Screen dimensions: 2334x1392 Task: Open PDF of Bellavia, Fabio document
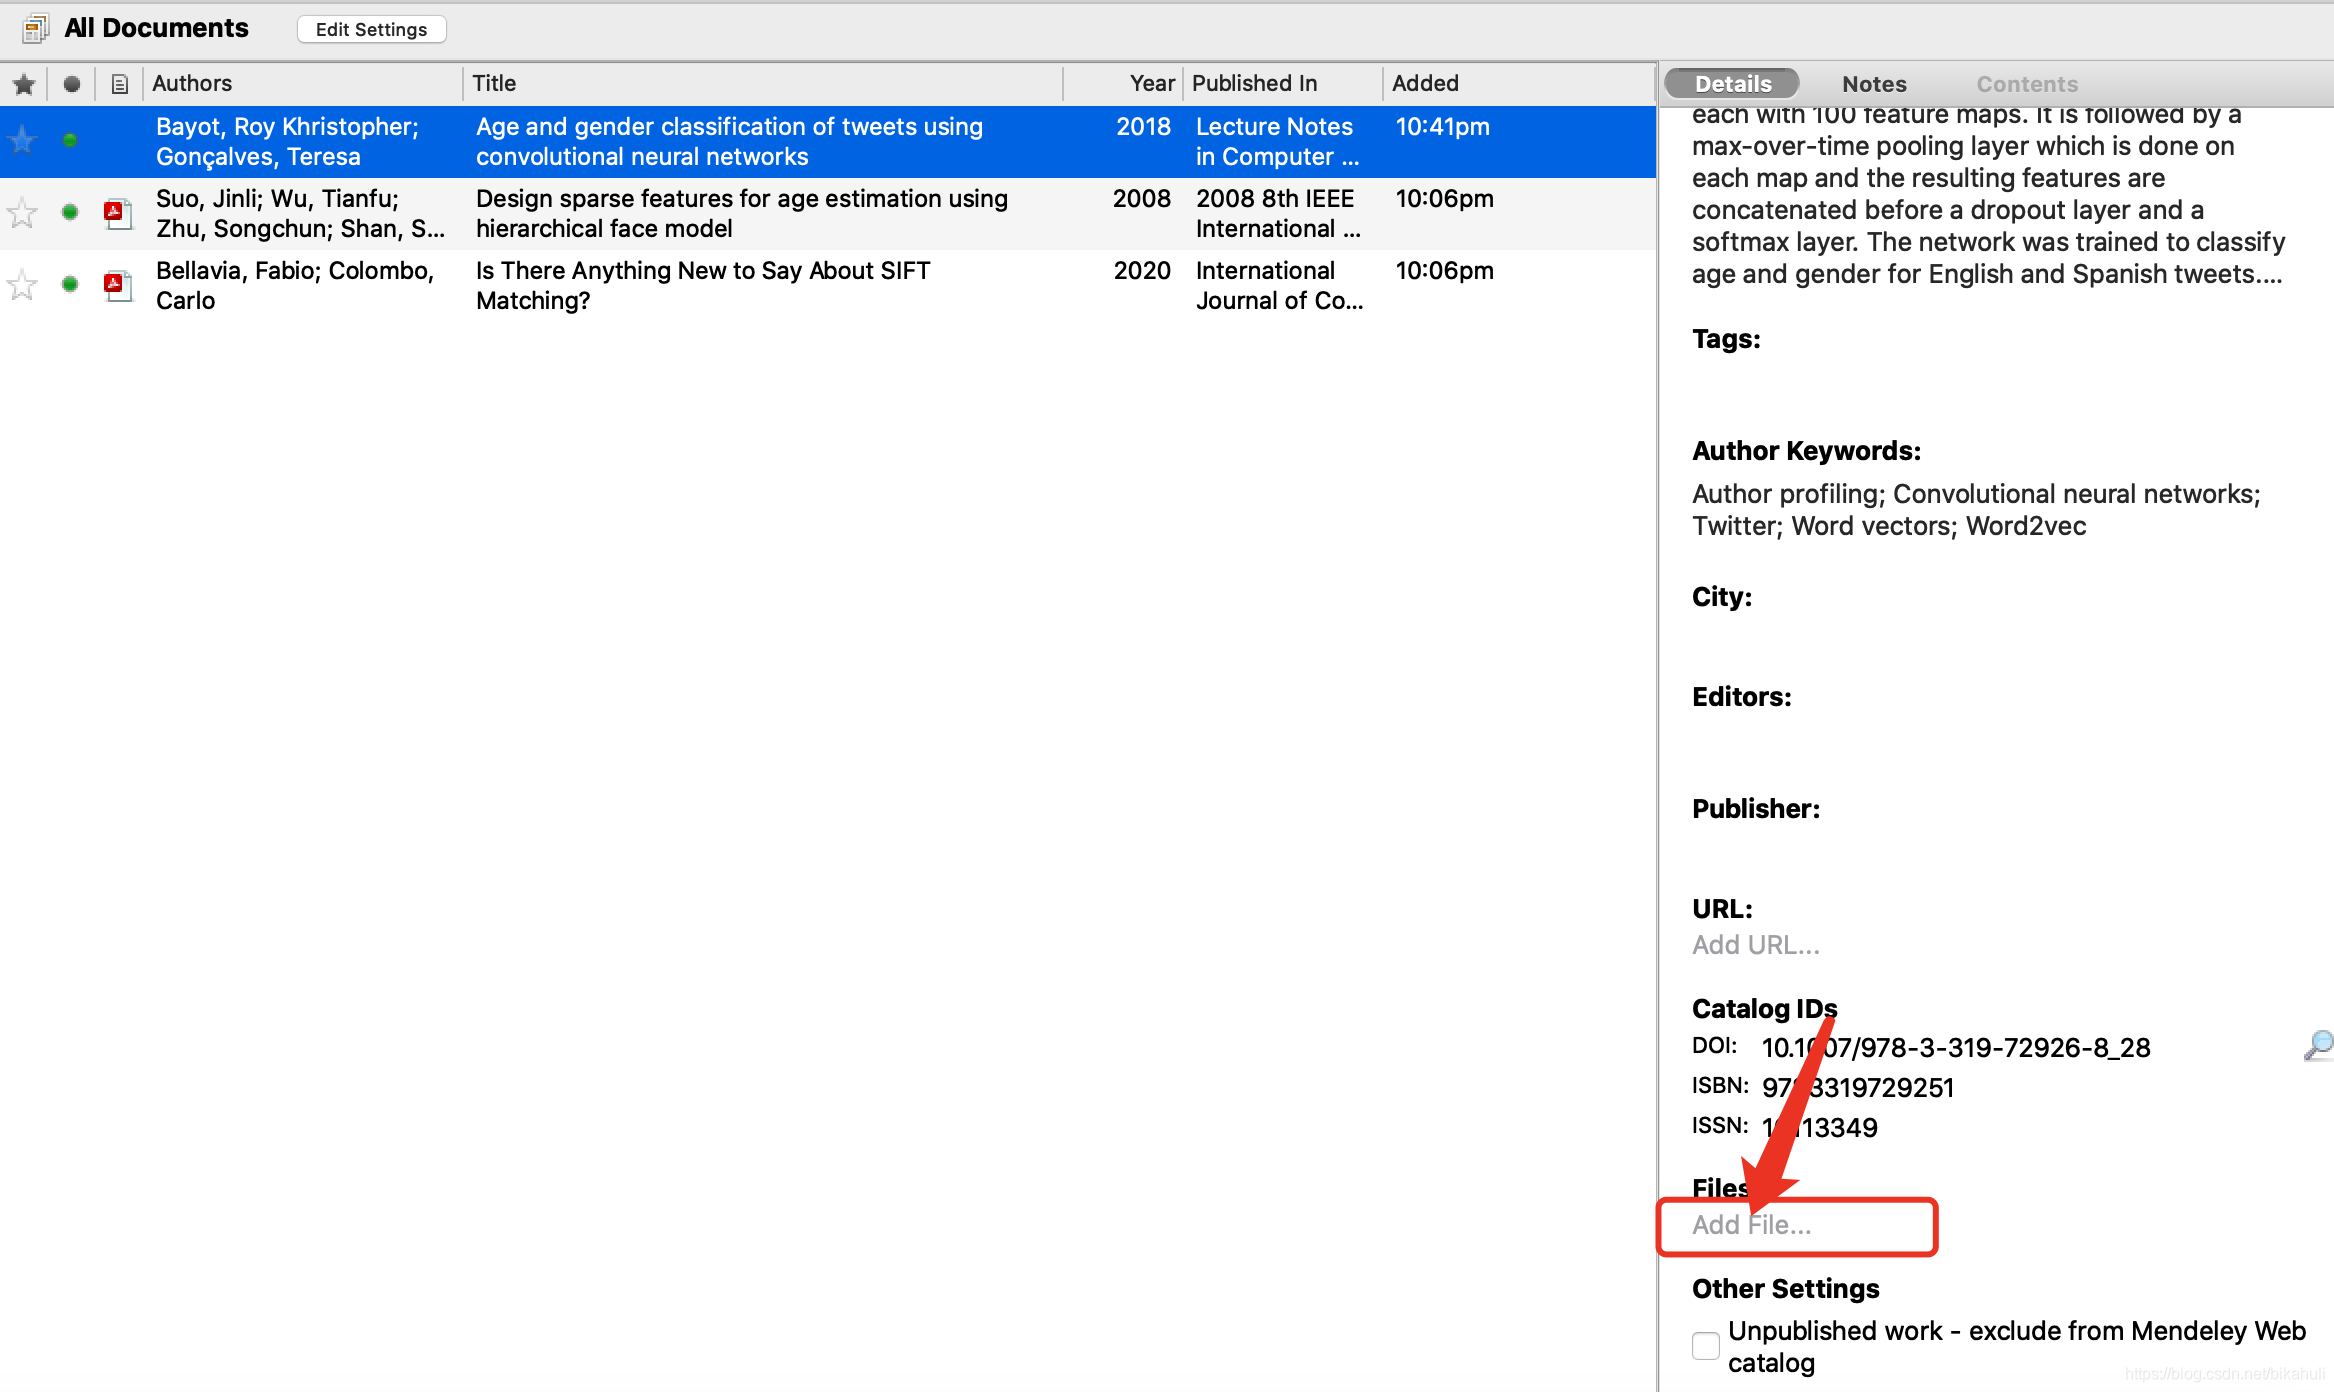click(x=119, y=286)
